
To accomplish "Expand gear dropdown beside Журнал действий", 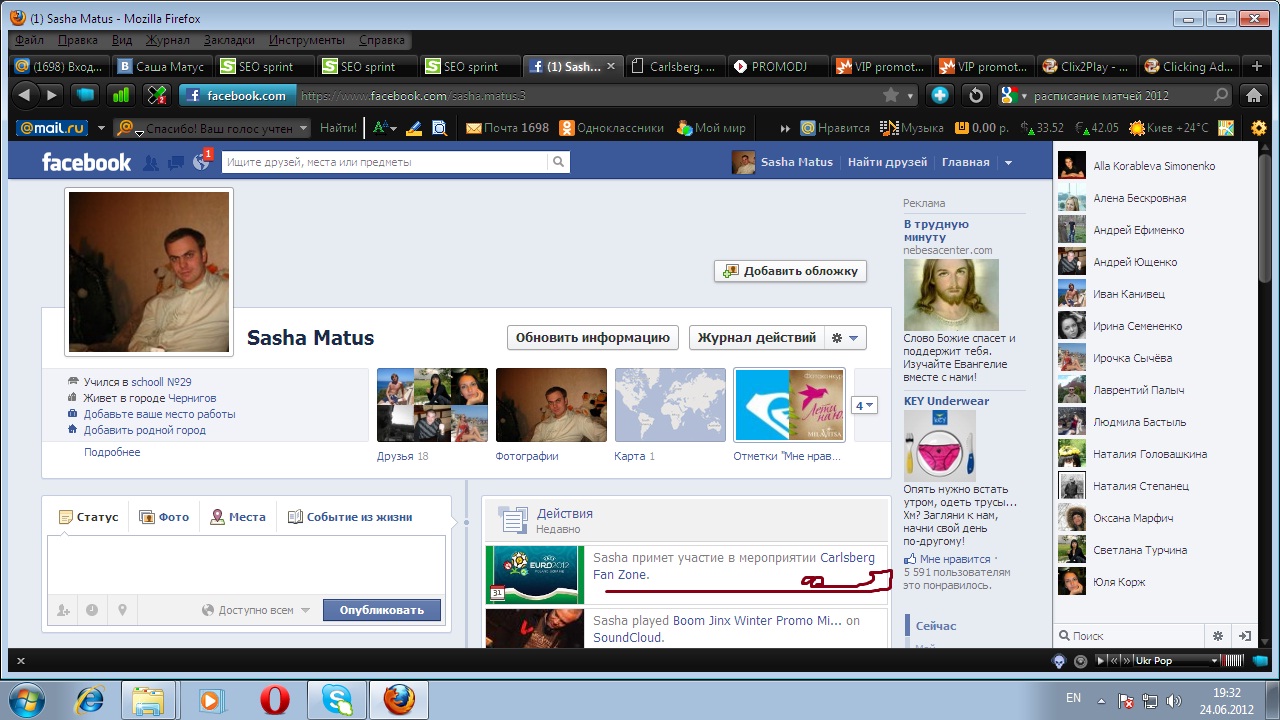I will tap(846, 338).
